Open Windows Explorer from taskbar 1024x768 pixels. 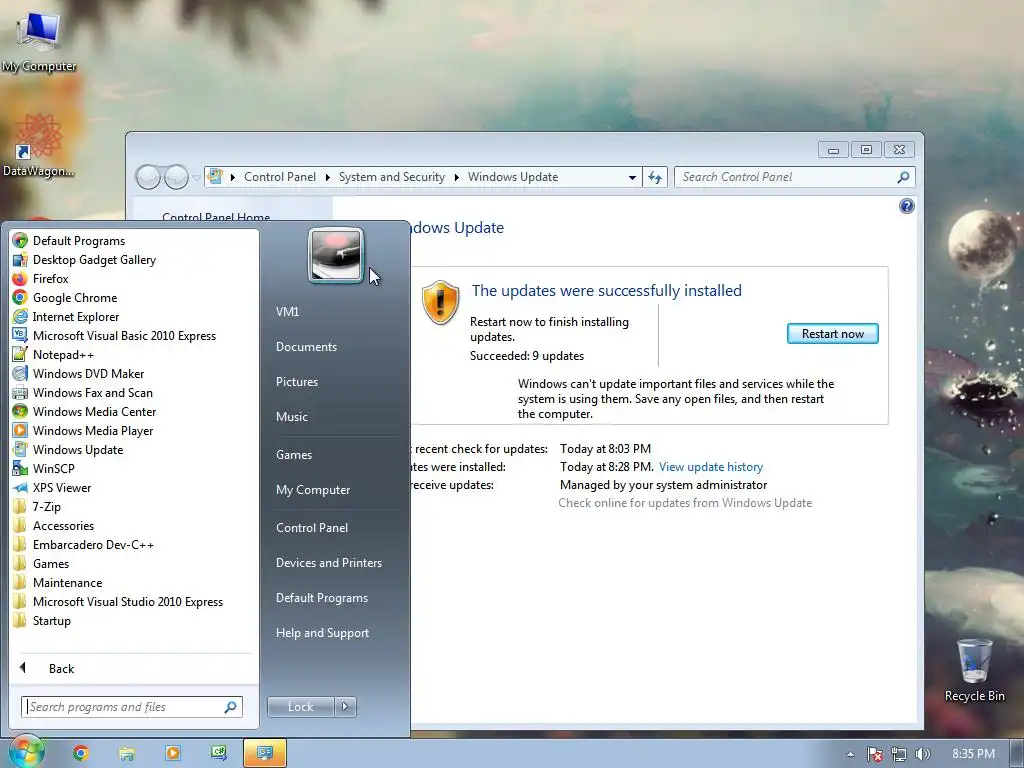tap(127, 753)
